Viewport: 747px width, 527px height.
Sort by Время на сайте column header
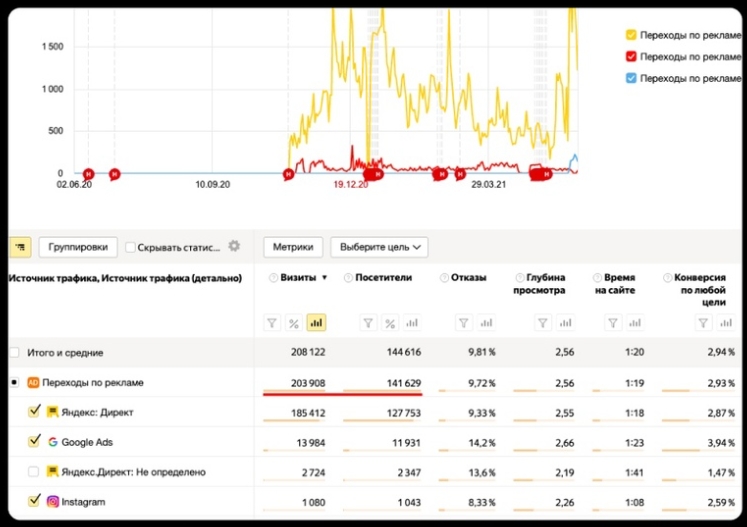click(x=615, y=284)
